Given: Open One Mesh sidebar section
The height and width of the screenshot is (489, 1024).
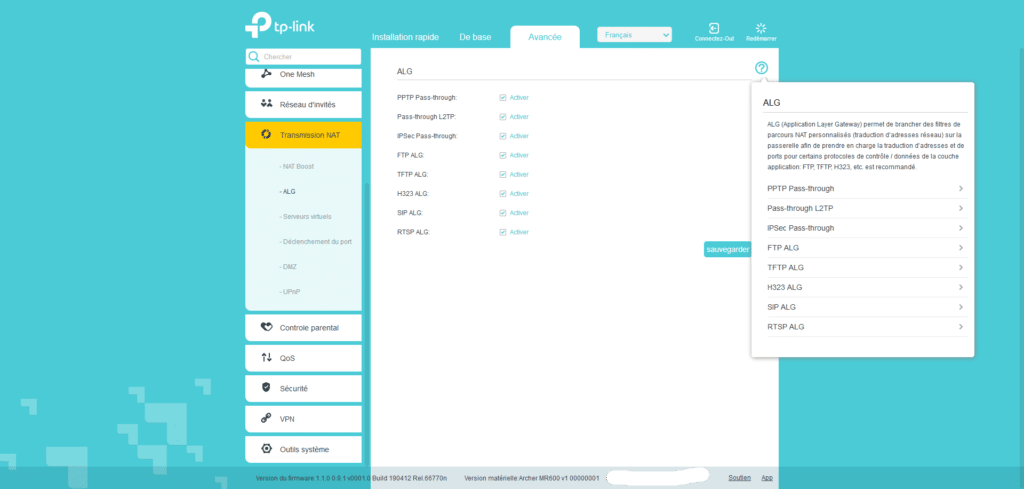Looking at the screenshot, I should [x=303, y=74].
